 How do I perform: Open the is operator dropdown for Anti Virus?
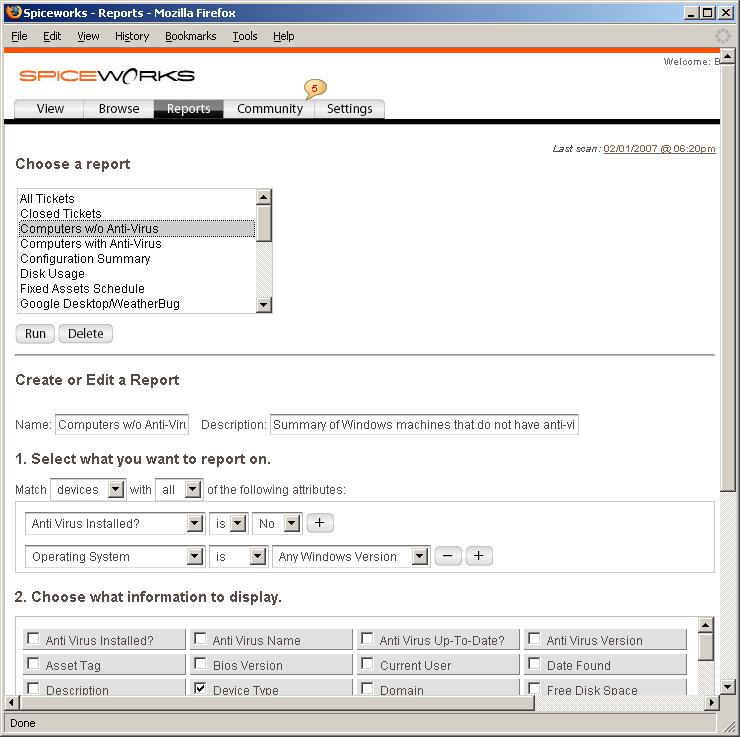click(x=228, y=523)
